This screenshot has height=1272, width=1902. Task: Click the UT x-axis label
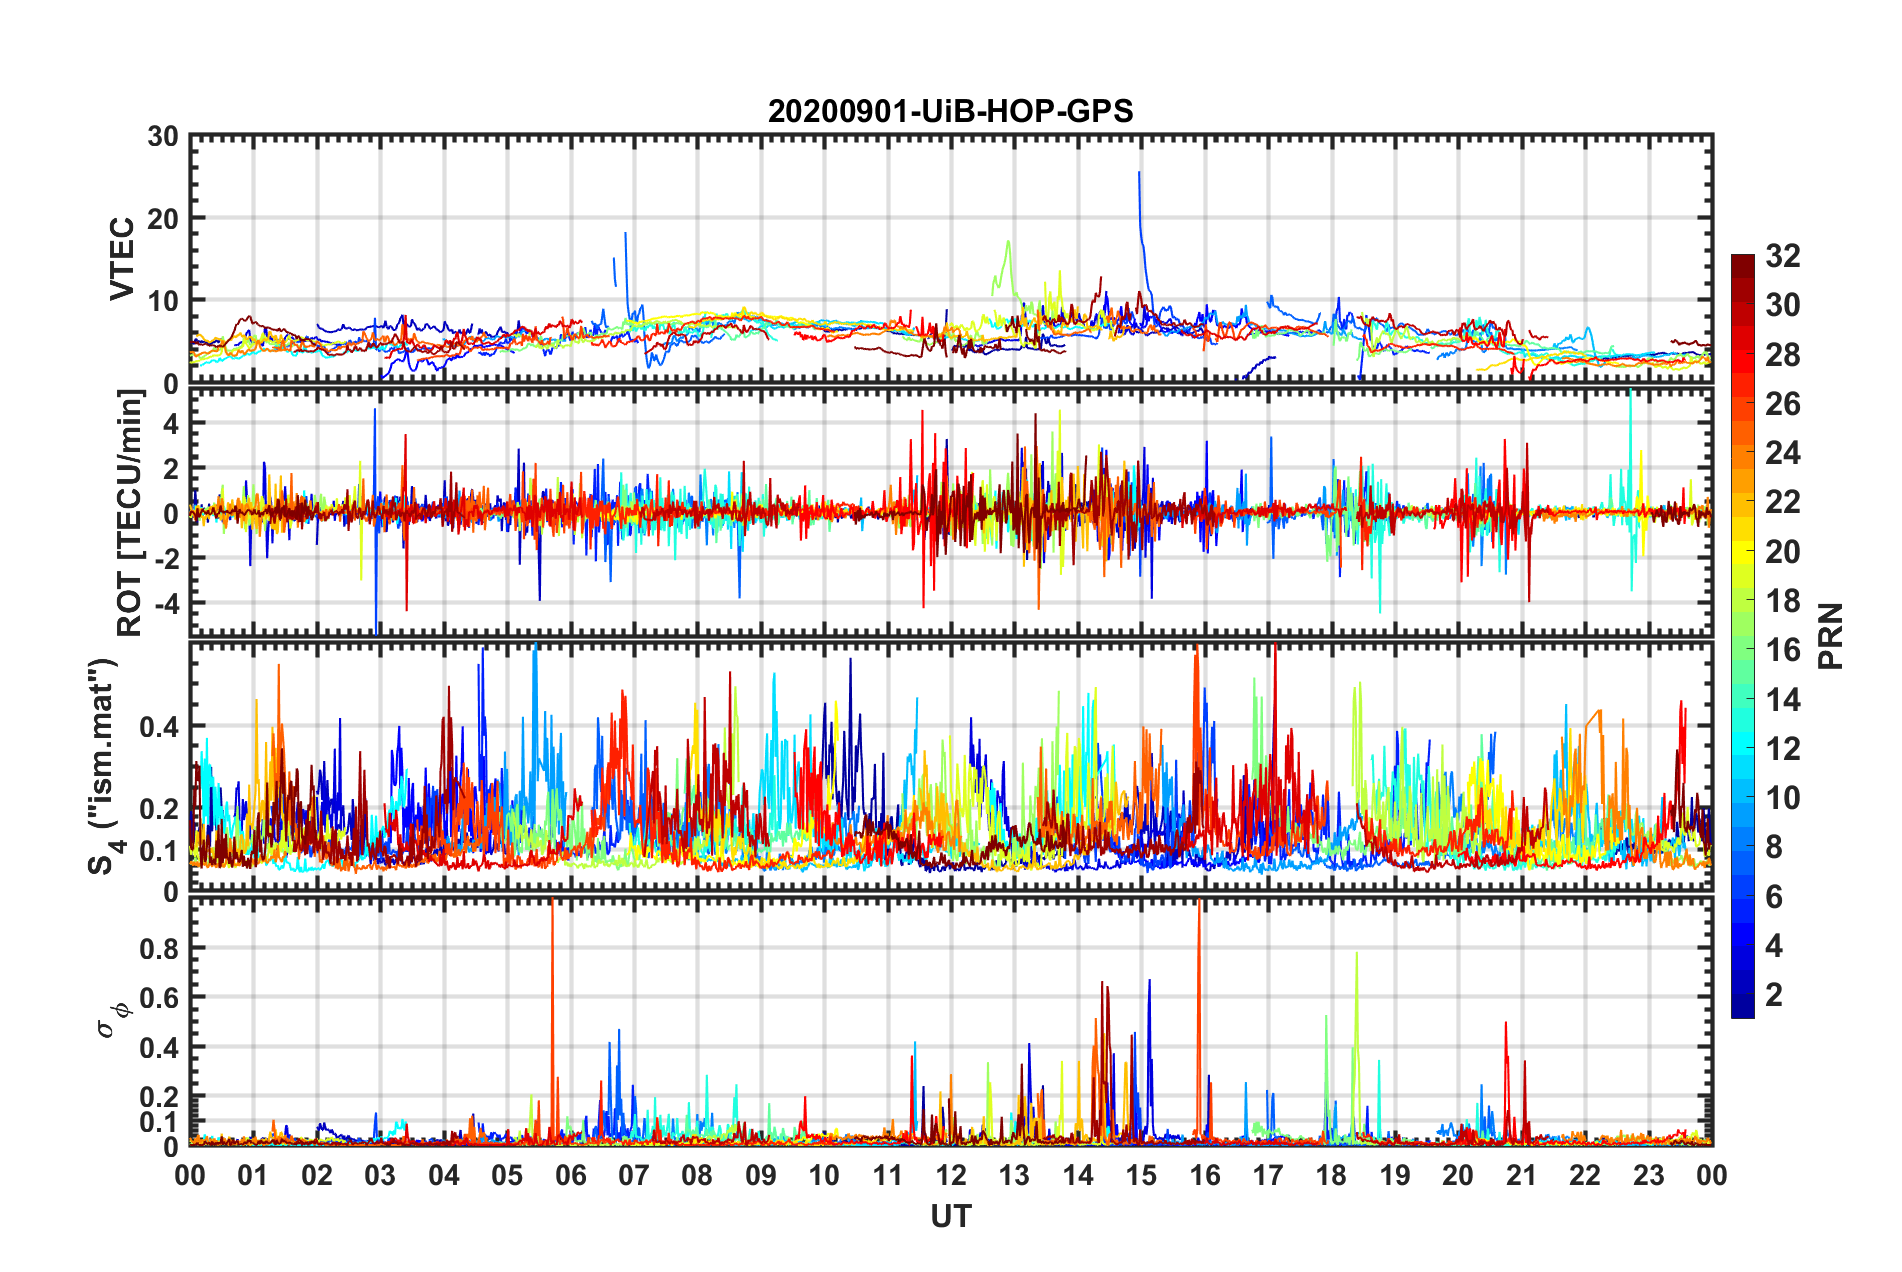(950, 1217)
